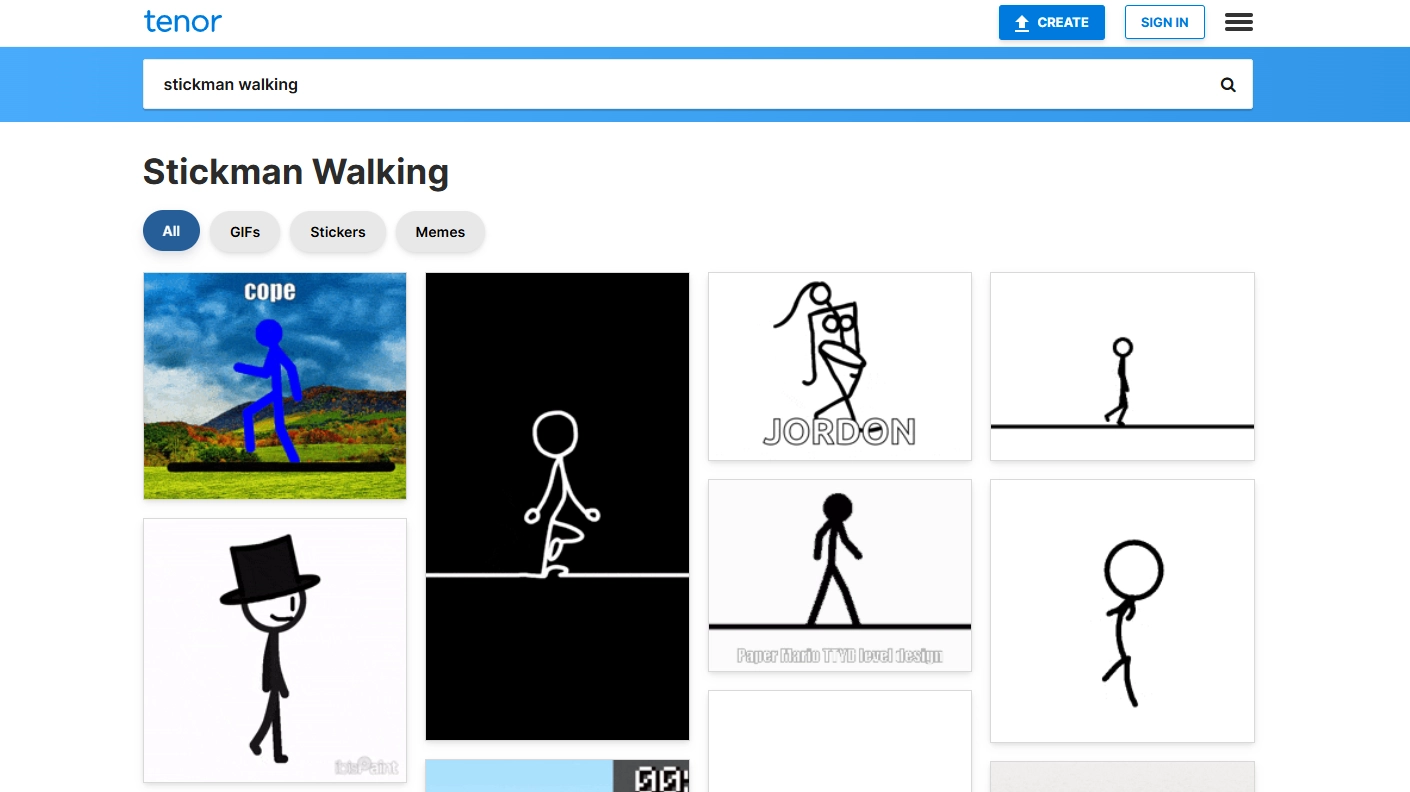The height and width of the screenshot is (792, 1410).
Task: Open the Stickers filter
Action: click(x=337, y=231)
